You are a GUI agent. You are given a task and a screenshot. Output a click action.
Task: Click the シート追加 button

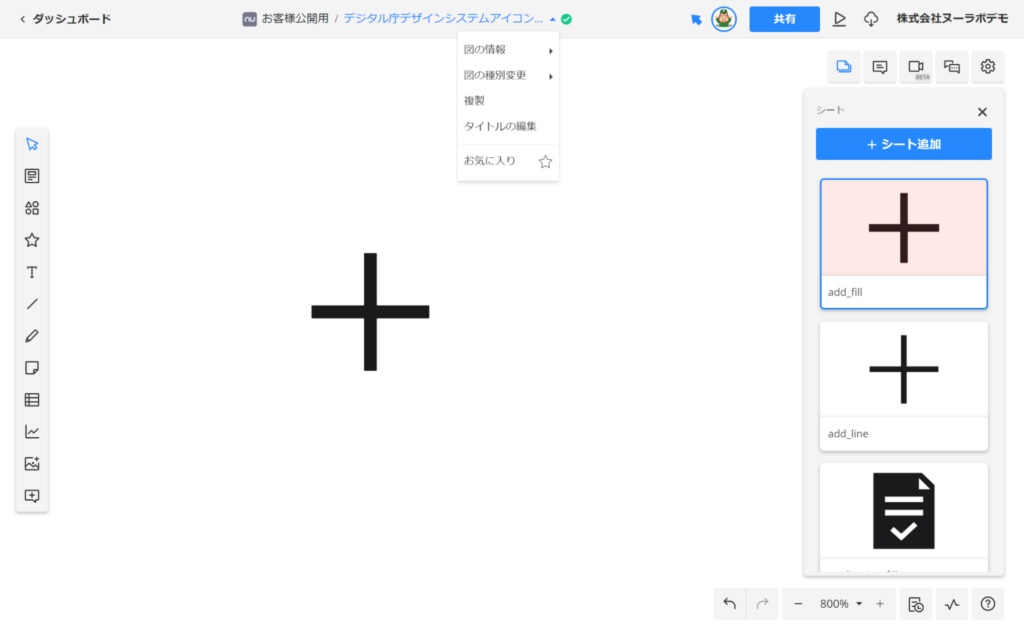[x=903, y=144]
